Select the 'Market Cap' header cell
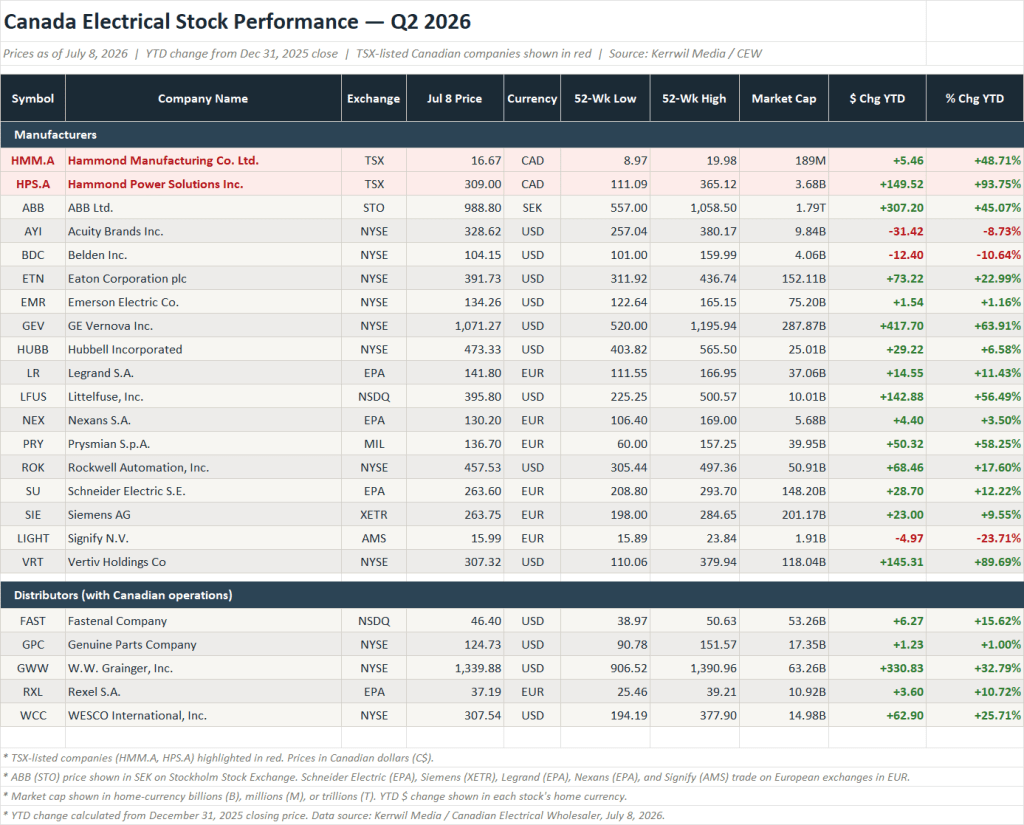This screenshot has height=825, width=1024. (784, 99)
